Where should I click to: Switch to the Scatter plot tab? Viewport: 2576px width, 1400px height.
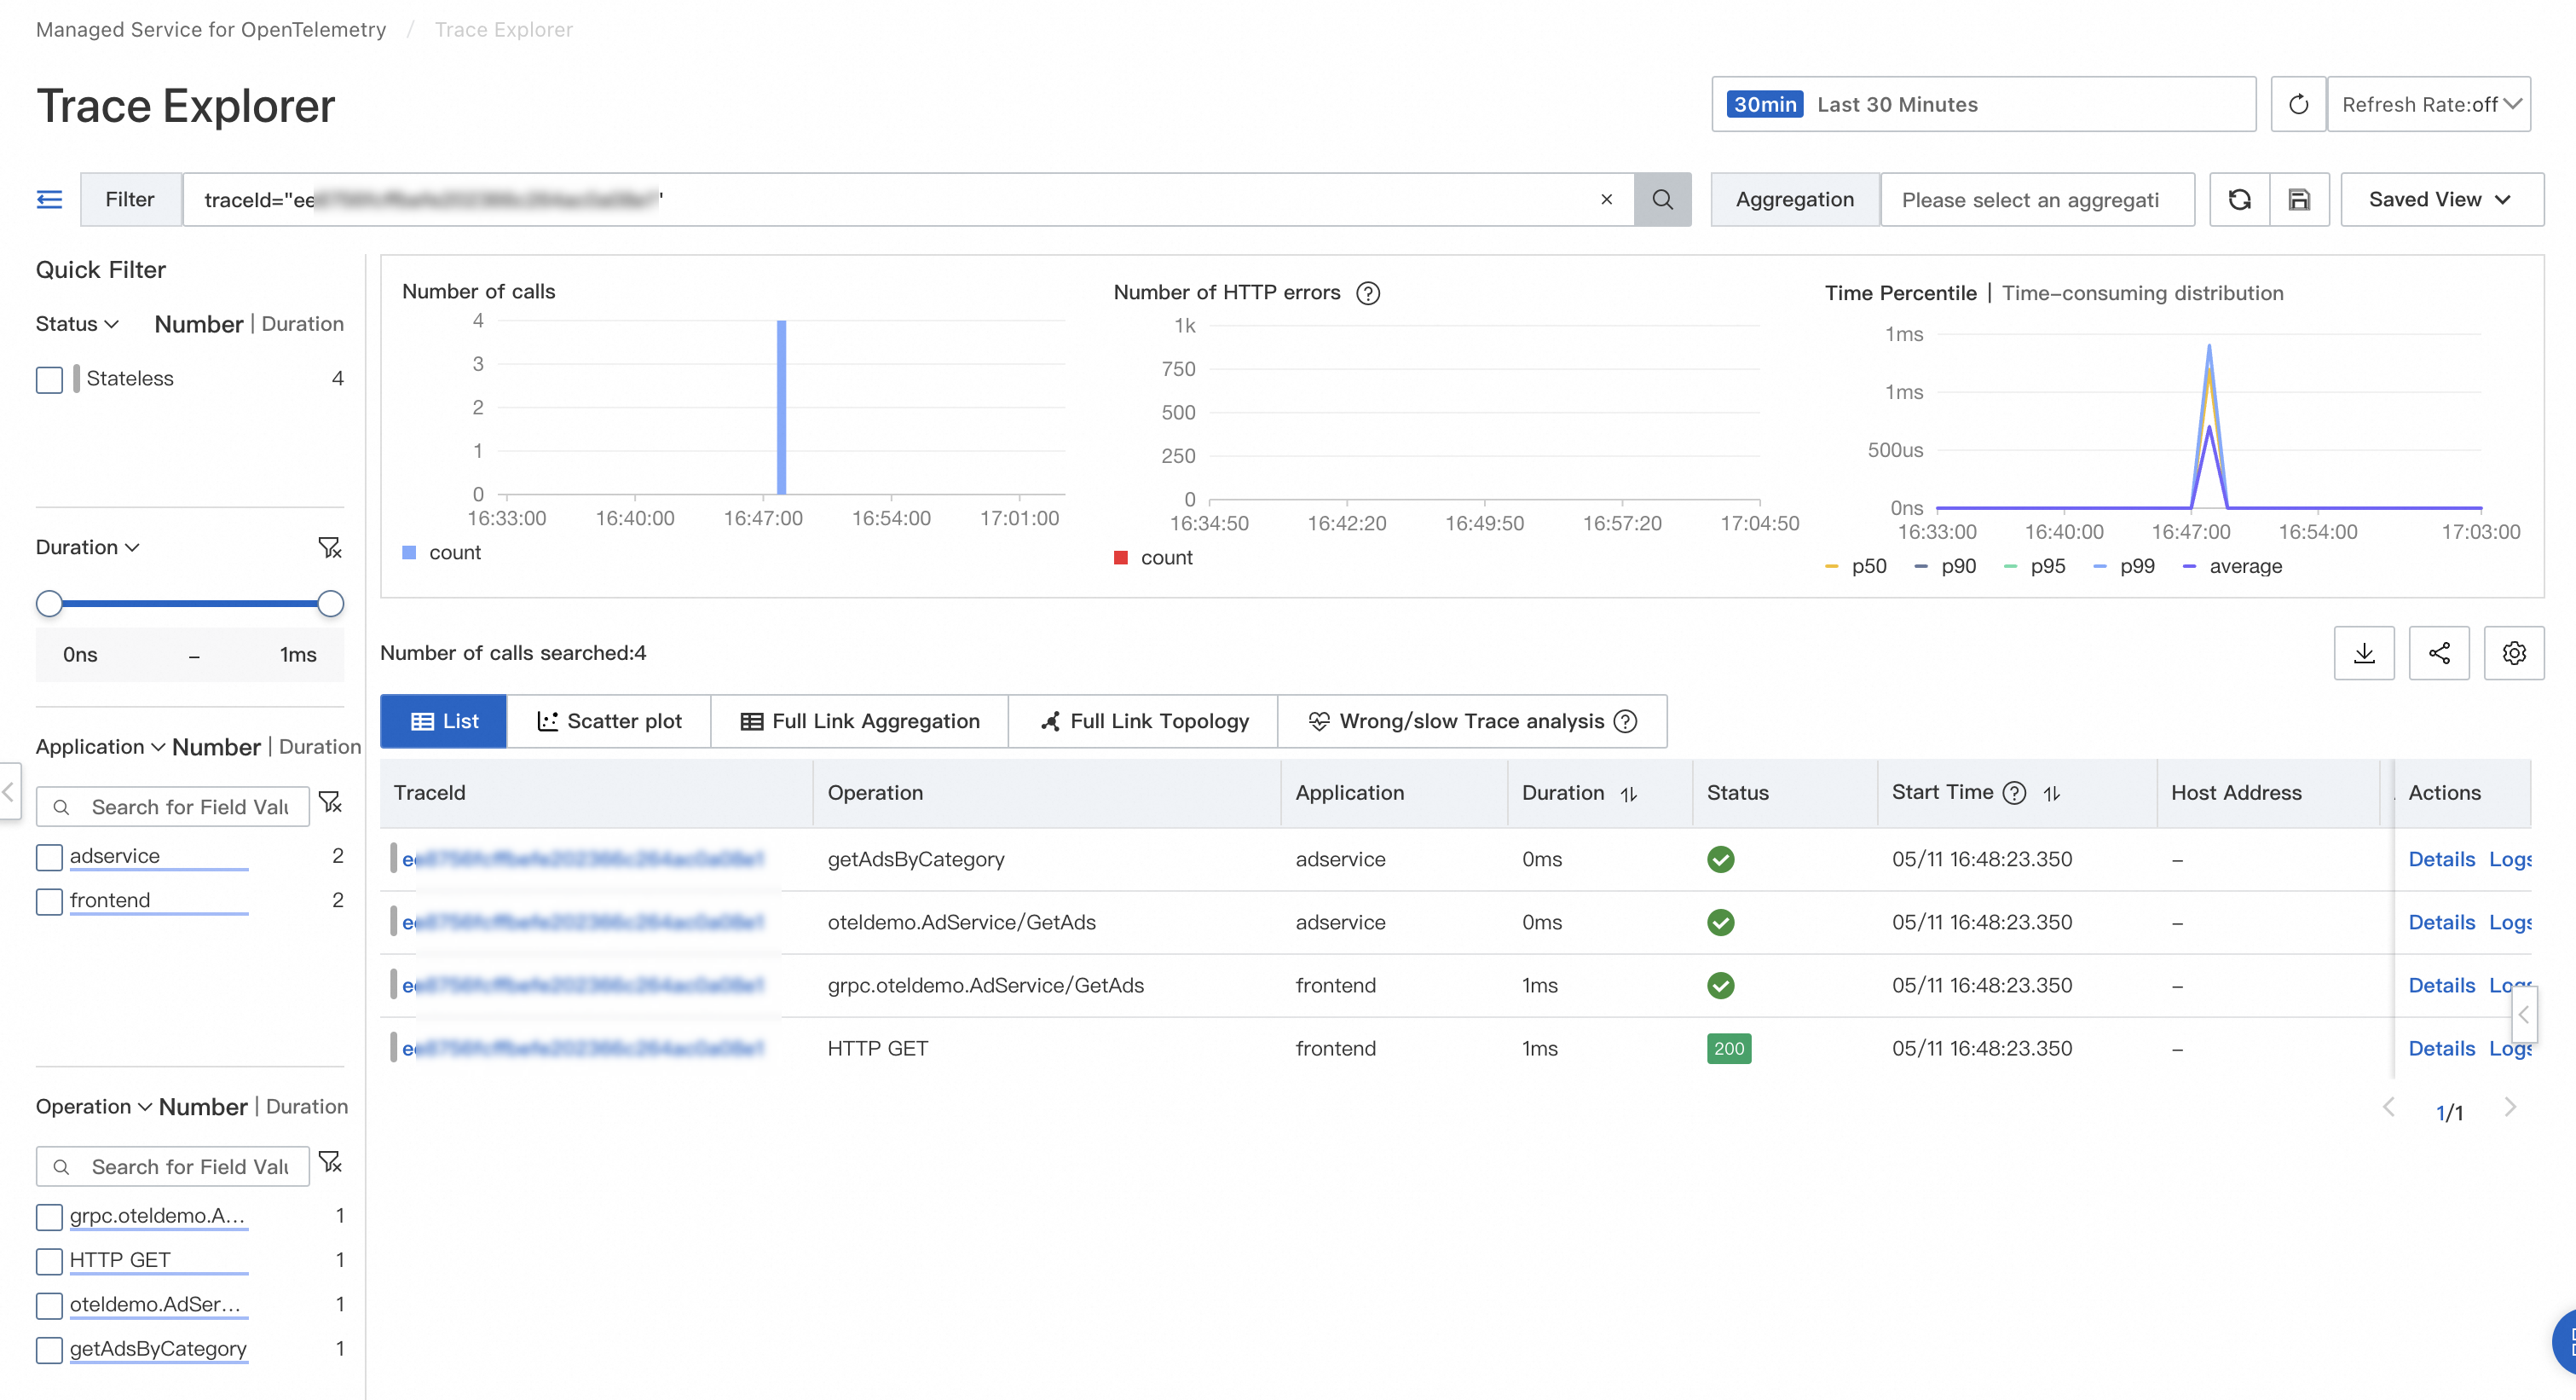tap(609, 721)
